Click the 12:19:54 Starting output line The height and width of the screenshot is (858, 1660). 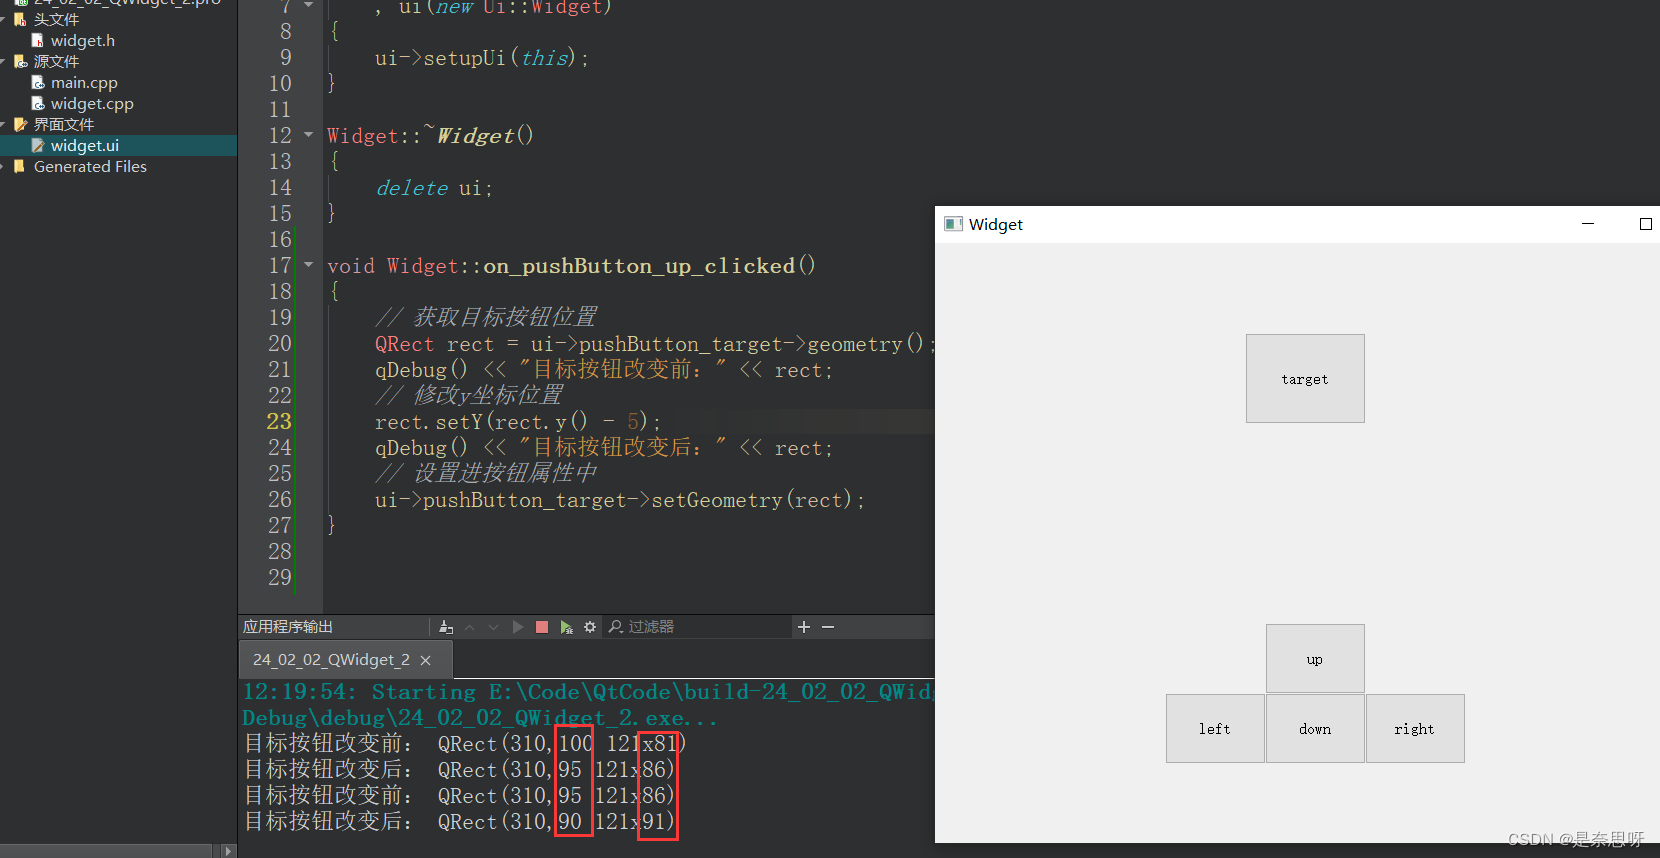click(589, 692)
